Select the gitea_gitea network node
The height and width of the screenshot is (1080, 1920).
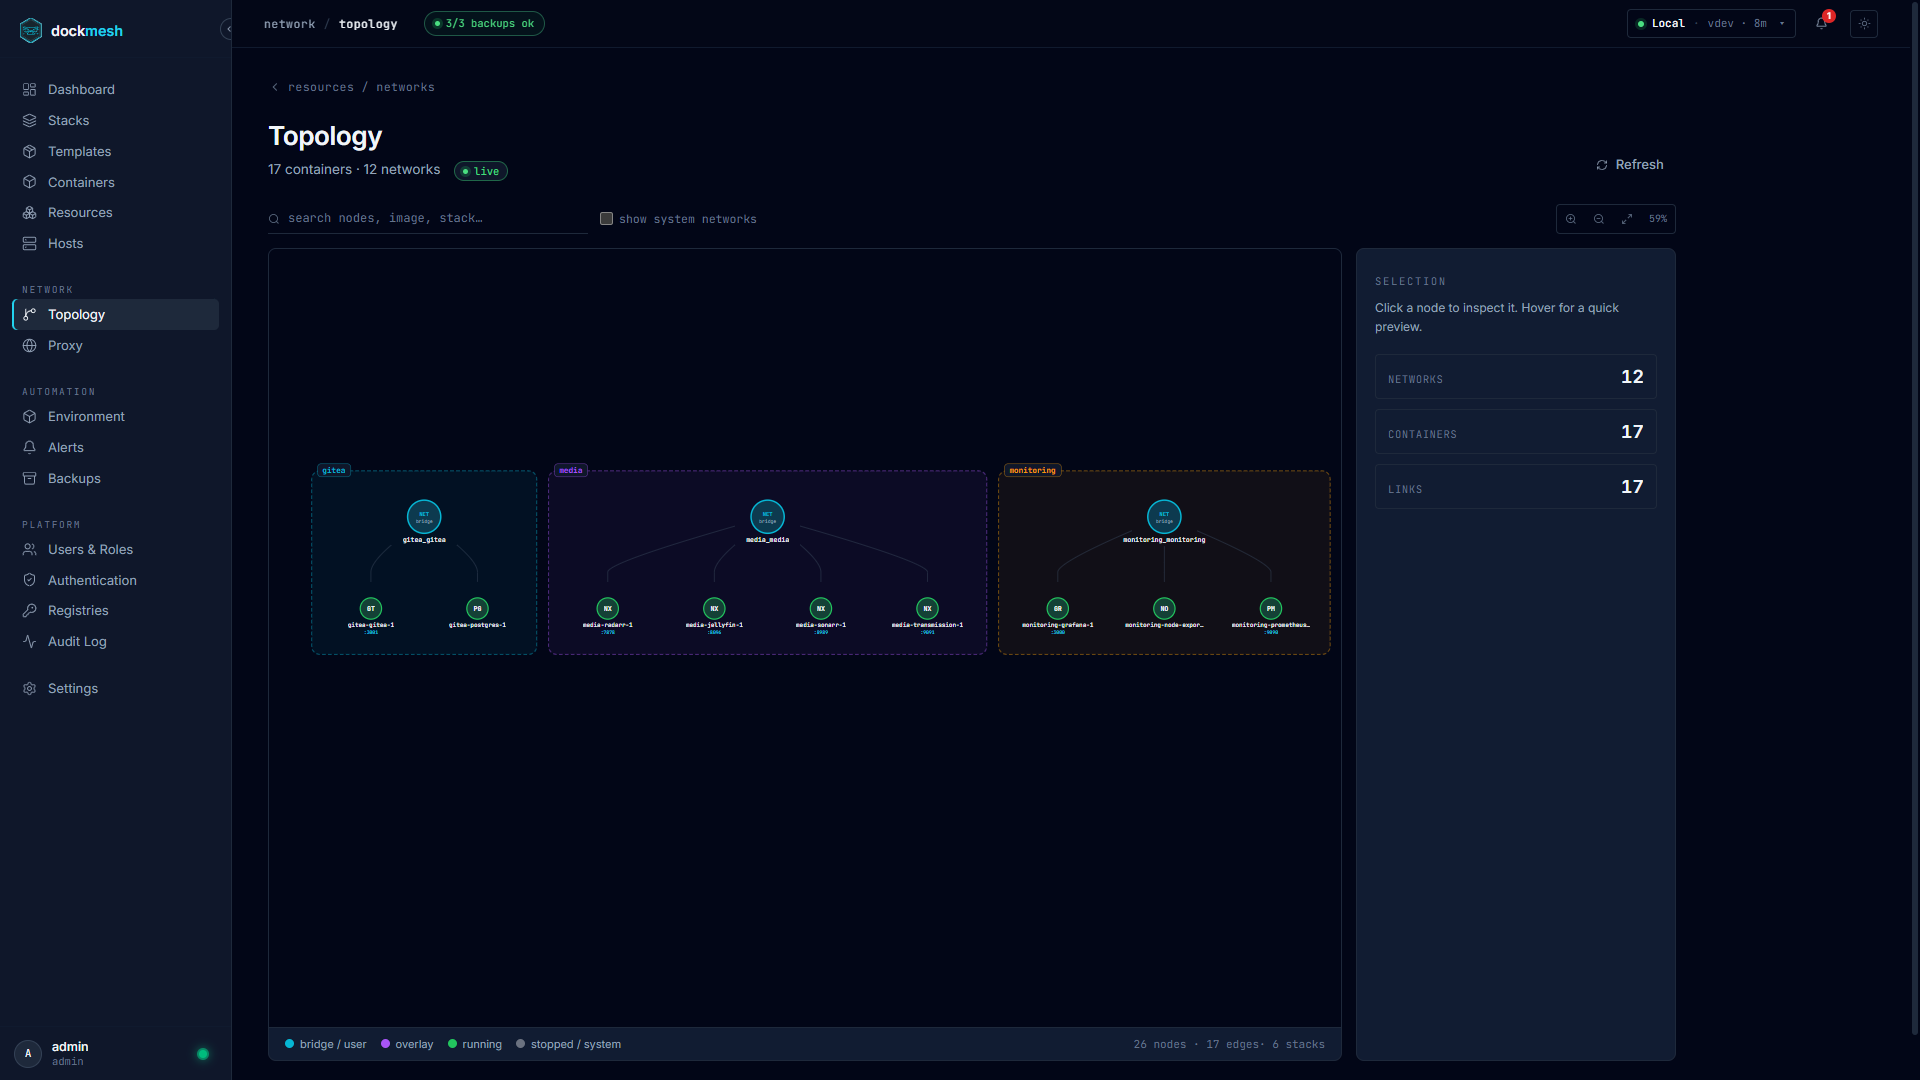point(424,517)
